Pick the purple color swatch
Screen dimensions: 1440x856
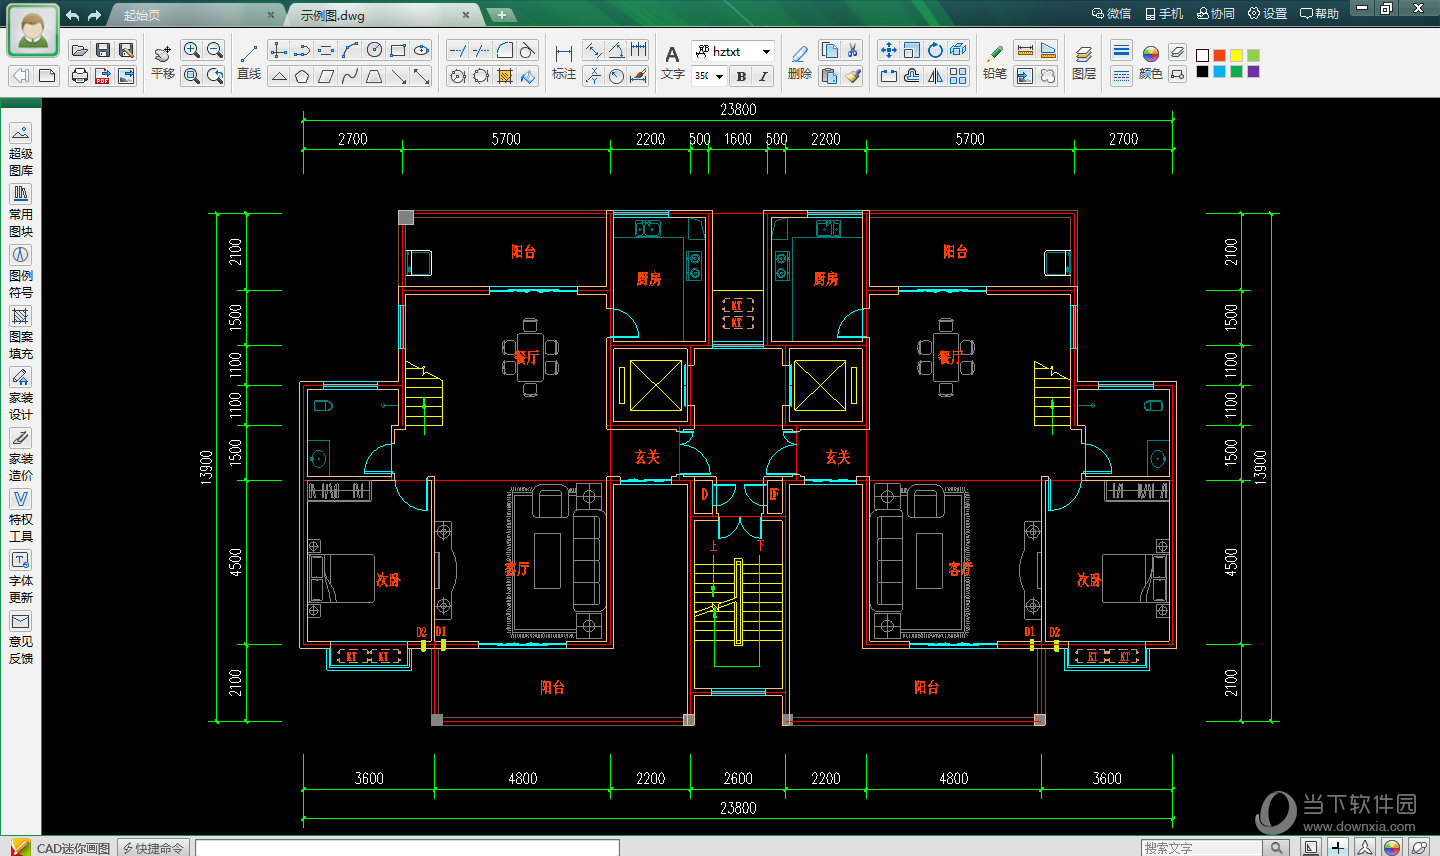point(1254,72)
